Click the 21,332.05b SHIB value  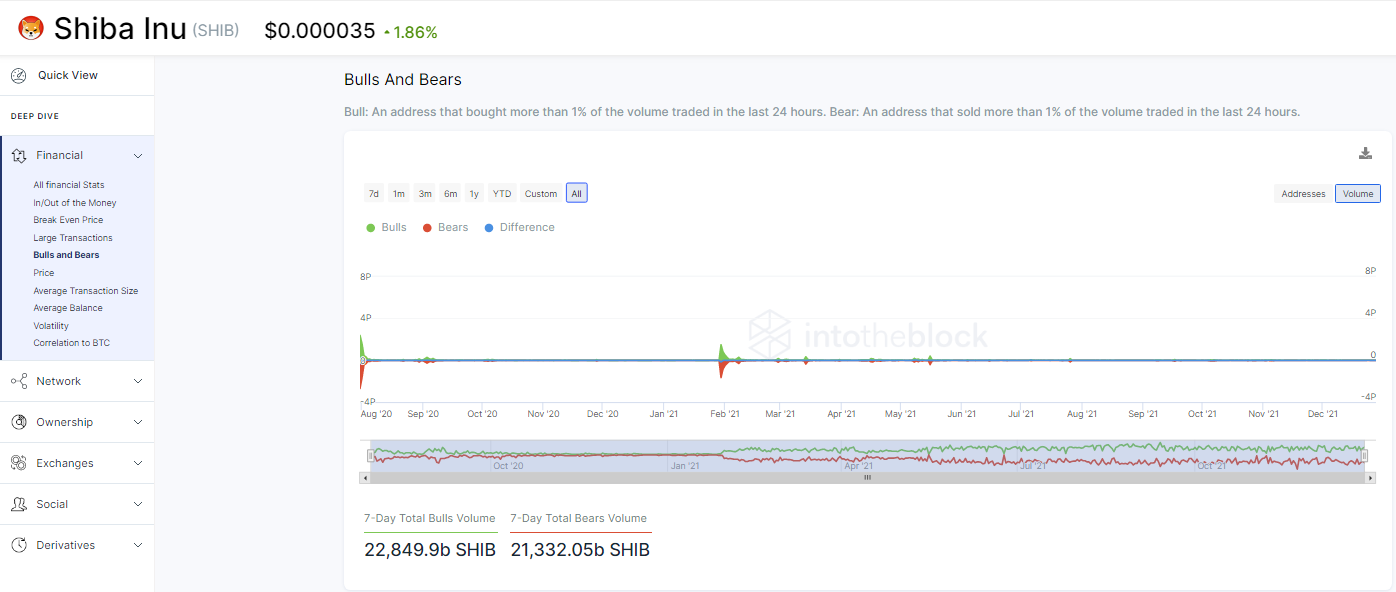tap(580, 550)
